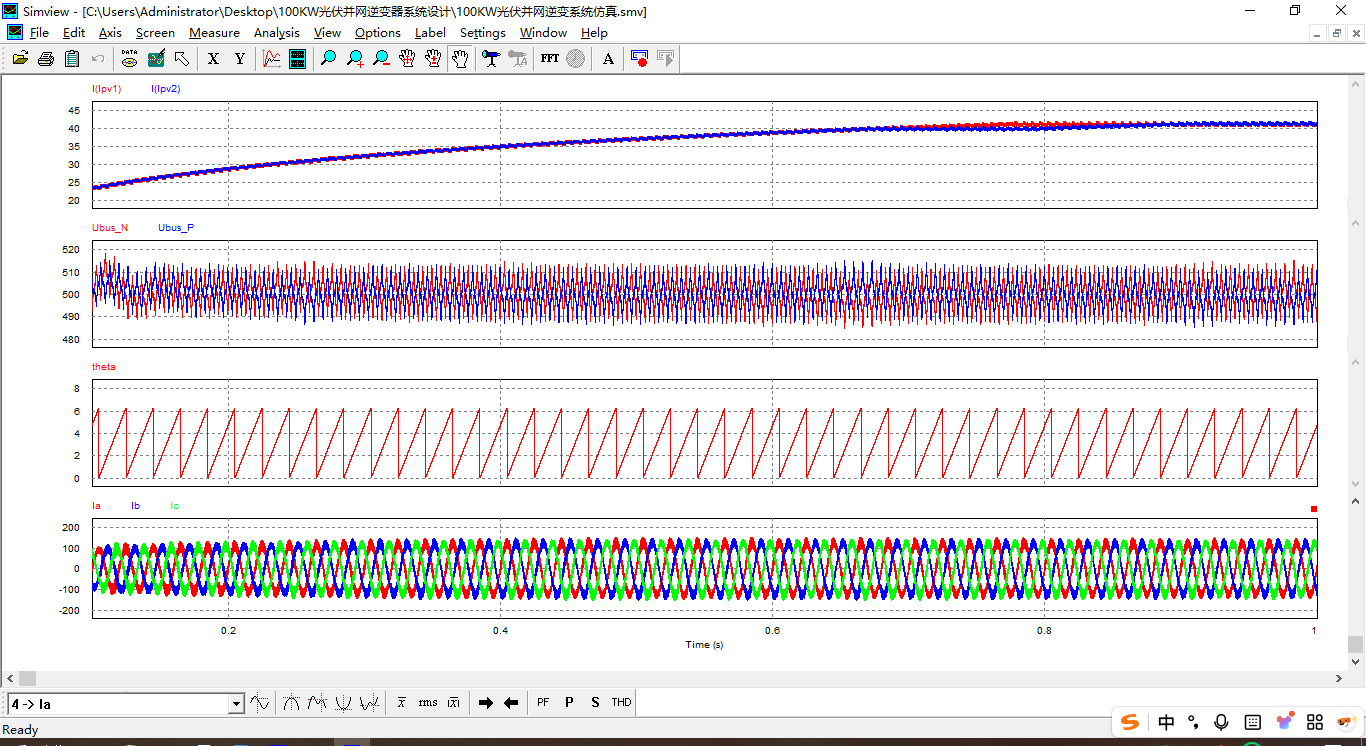Click the PF power factor button
1366x746 pixels.
point(543,703)
